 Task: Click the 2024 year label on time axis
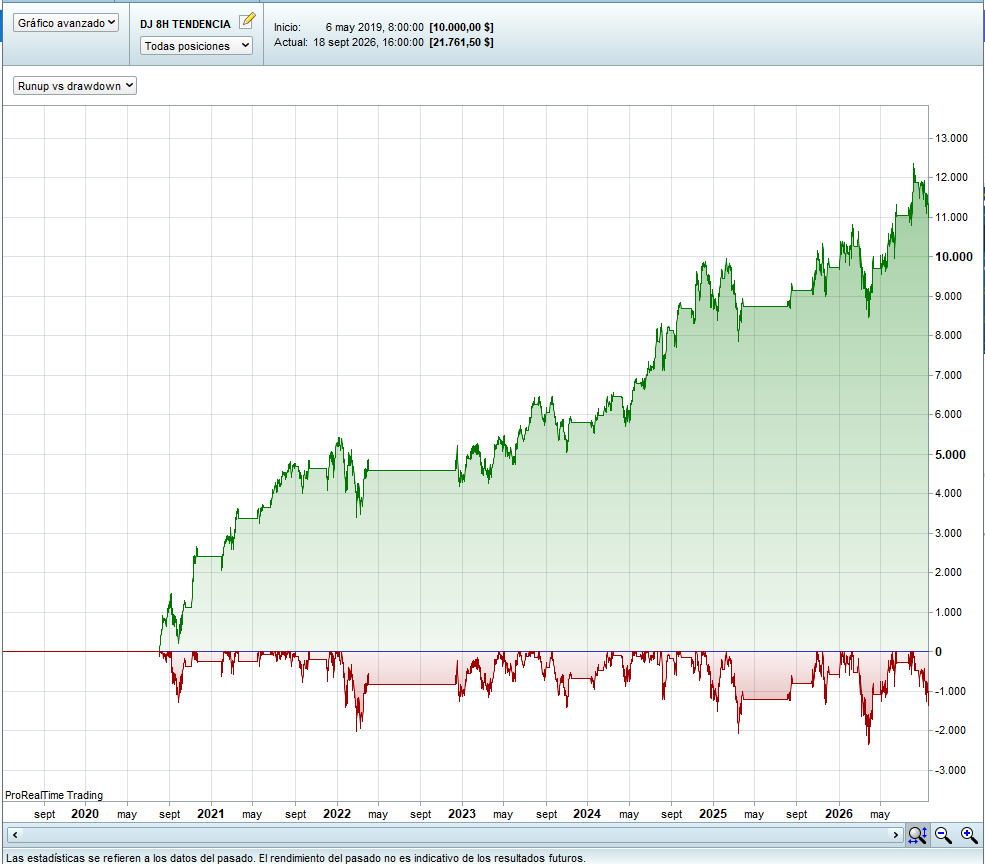coord(587,814)
